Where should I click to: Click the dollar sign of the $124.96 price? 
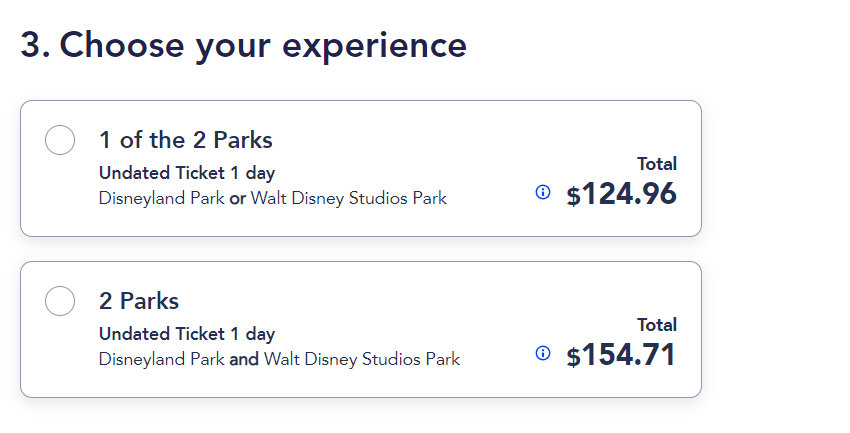tap(573, 196)
